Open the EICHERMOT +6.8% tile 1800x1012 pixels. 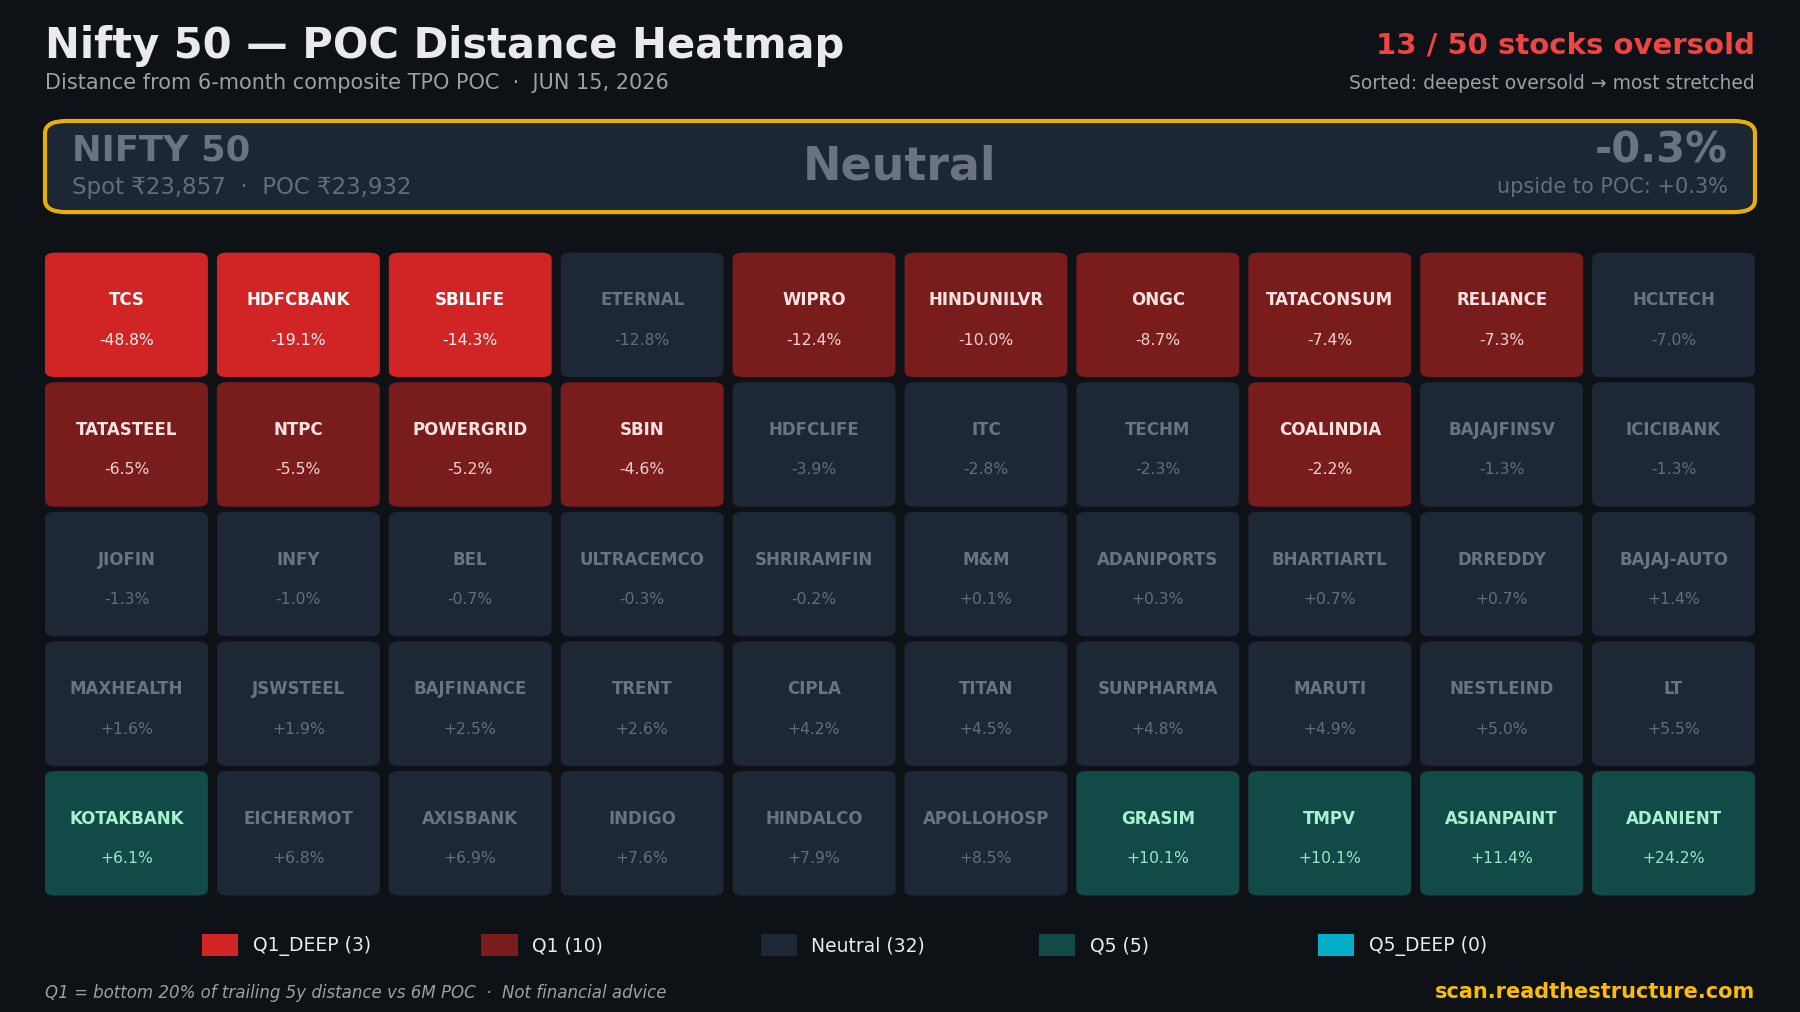298,833
